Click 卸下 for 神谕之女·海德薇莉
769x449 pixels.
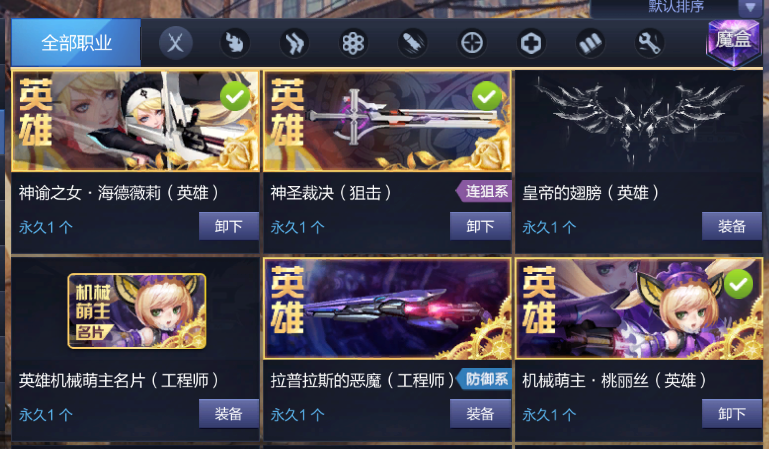[229, 226]
